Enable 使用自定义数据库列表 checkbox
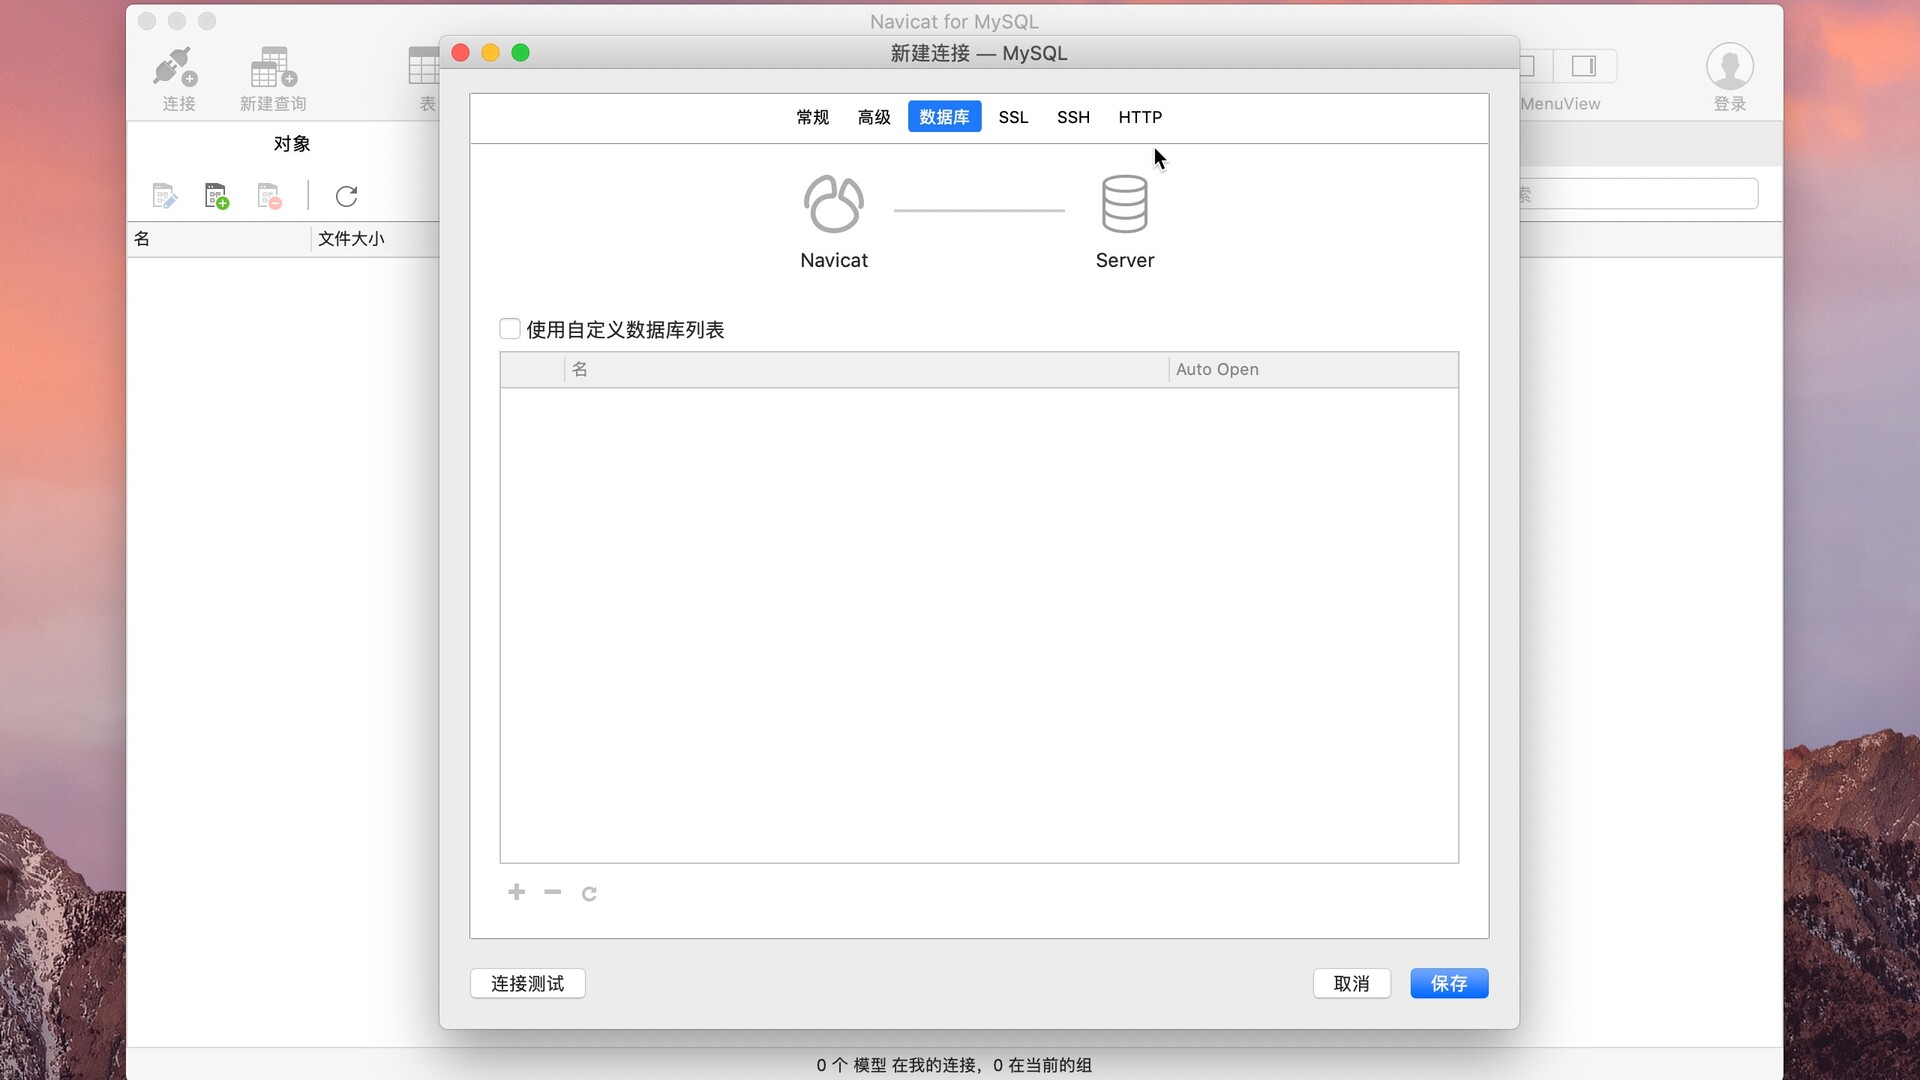 click(x=508, y=328)
